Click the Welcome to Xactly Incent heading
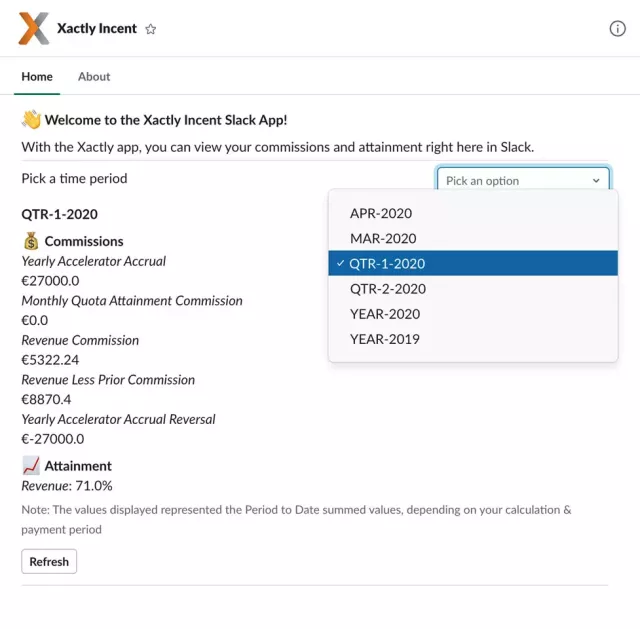The width and height of the screenshot is (640, 629). pyautogui.click(x=166, y=120)
